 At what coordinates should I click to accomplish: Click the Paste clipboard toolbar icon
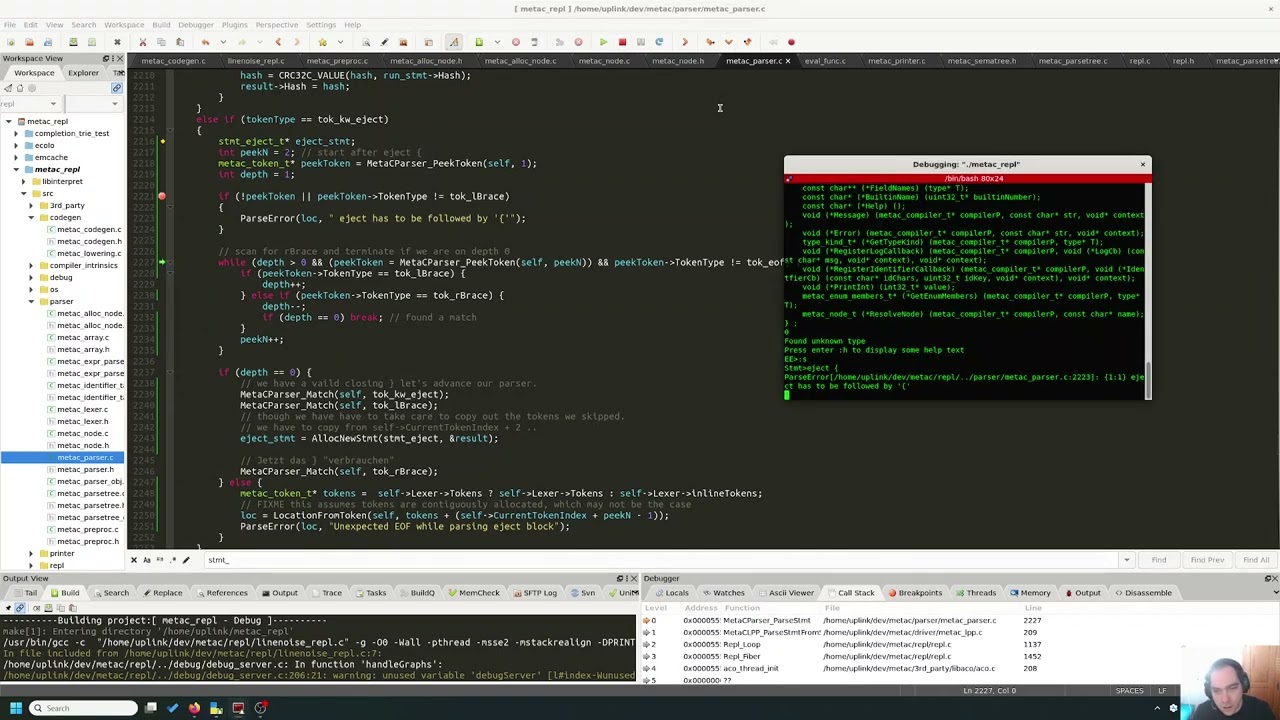tap(180, 42)
